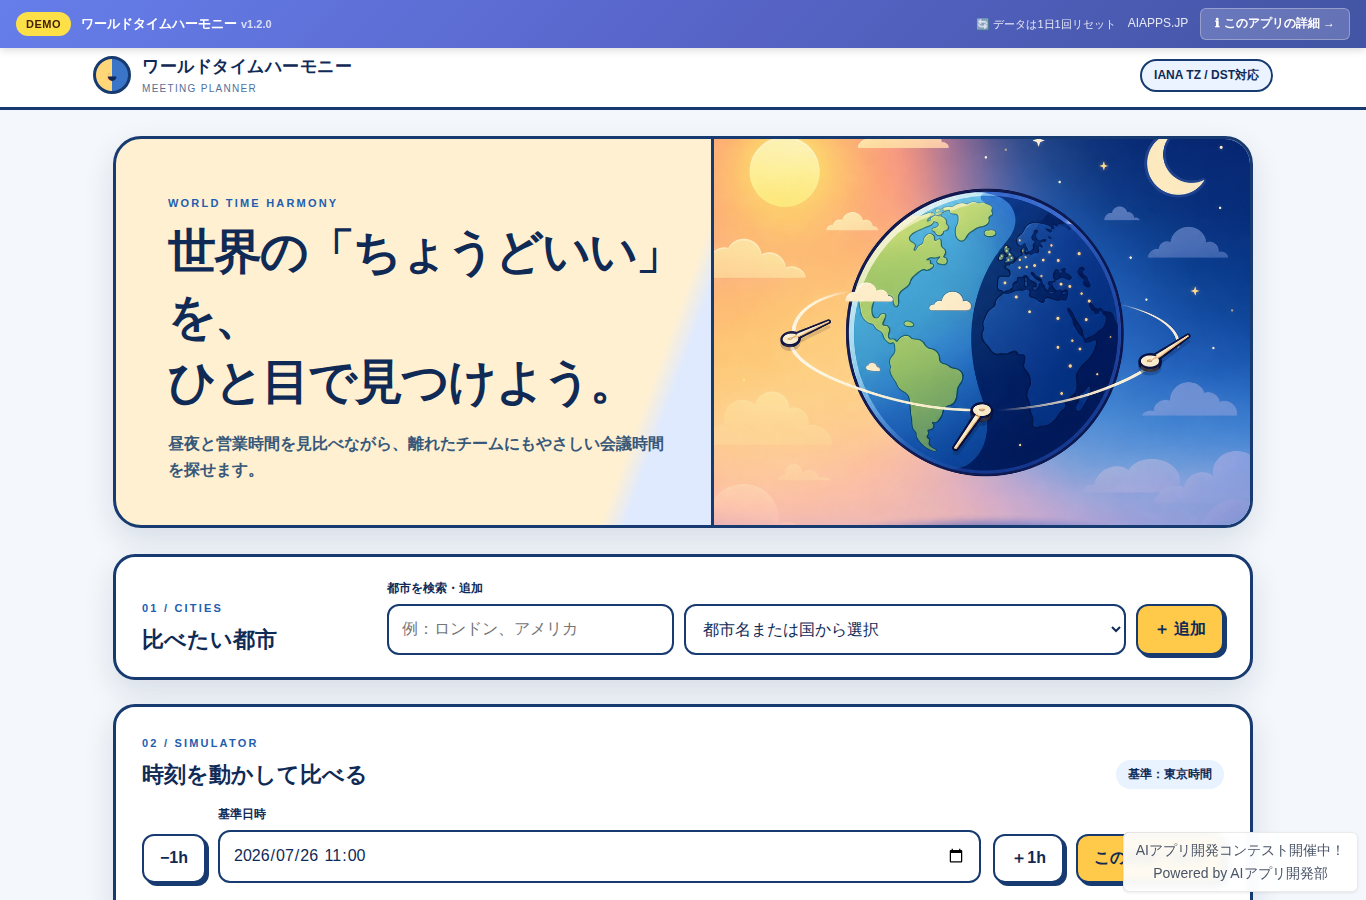Click the AIアプリ開発コンテスト開催中 popup notice
This screenshot has width=1366, height=900.
tap(1240, 850)
